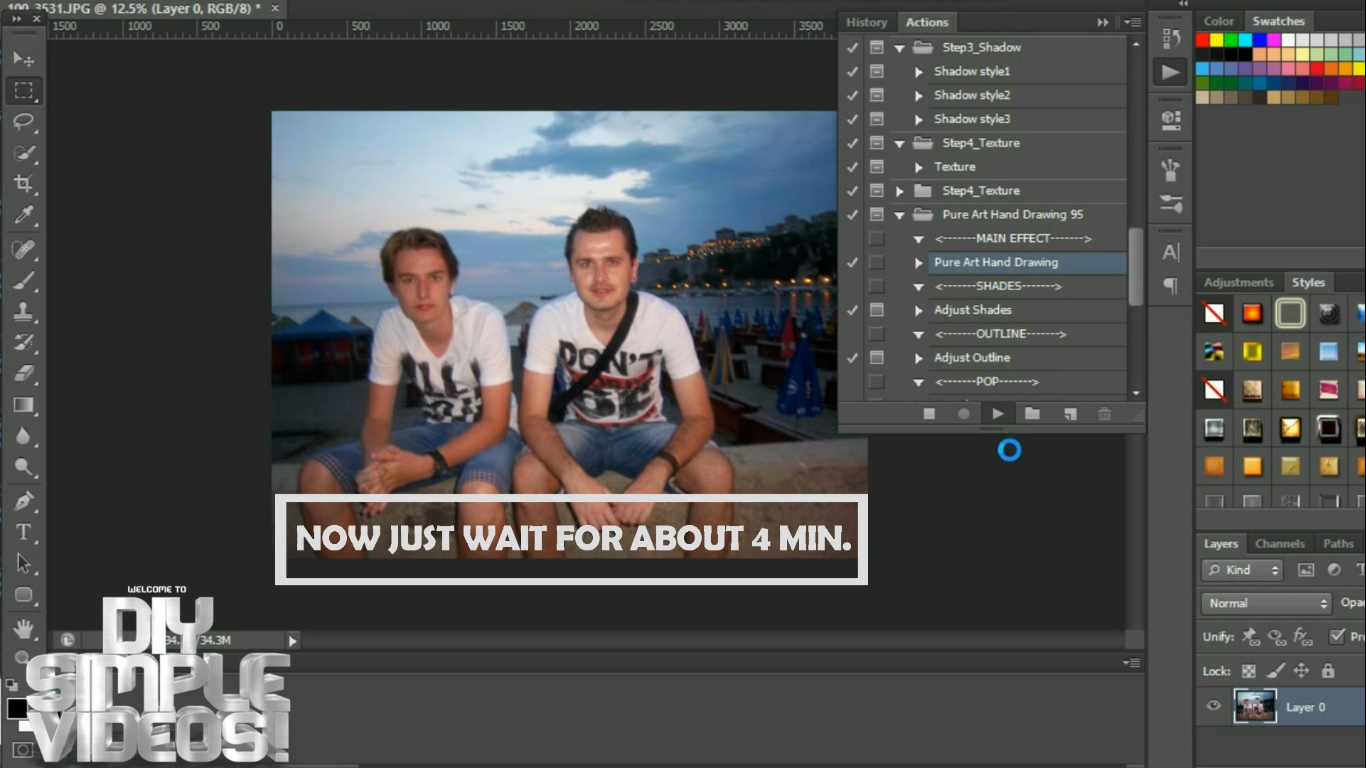Toggle checkmark for Pure Art Hand Drawing 95
Viewport: 1366px width, 768px height.
pos(852,214)
